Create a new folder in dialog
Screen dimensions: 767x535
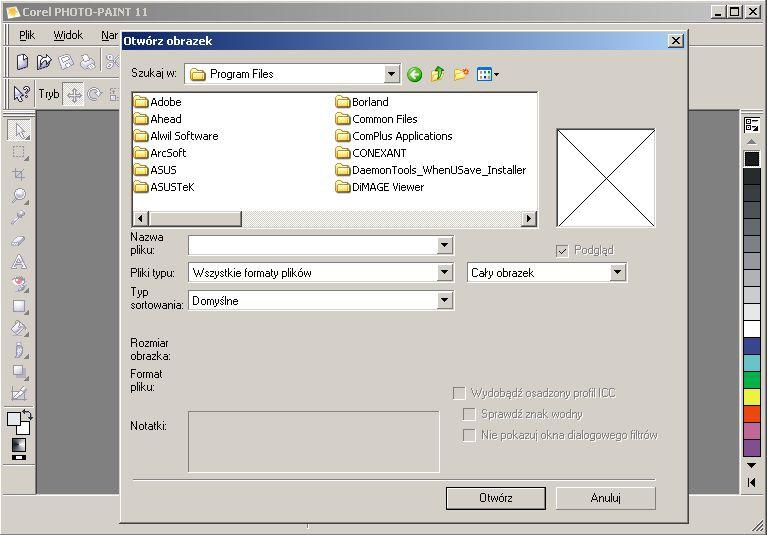(461, 74)
